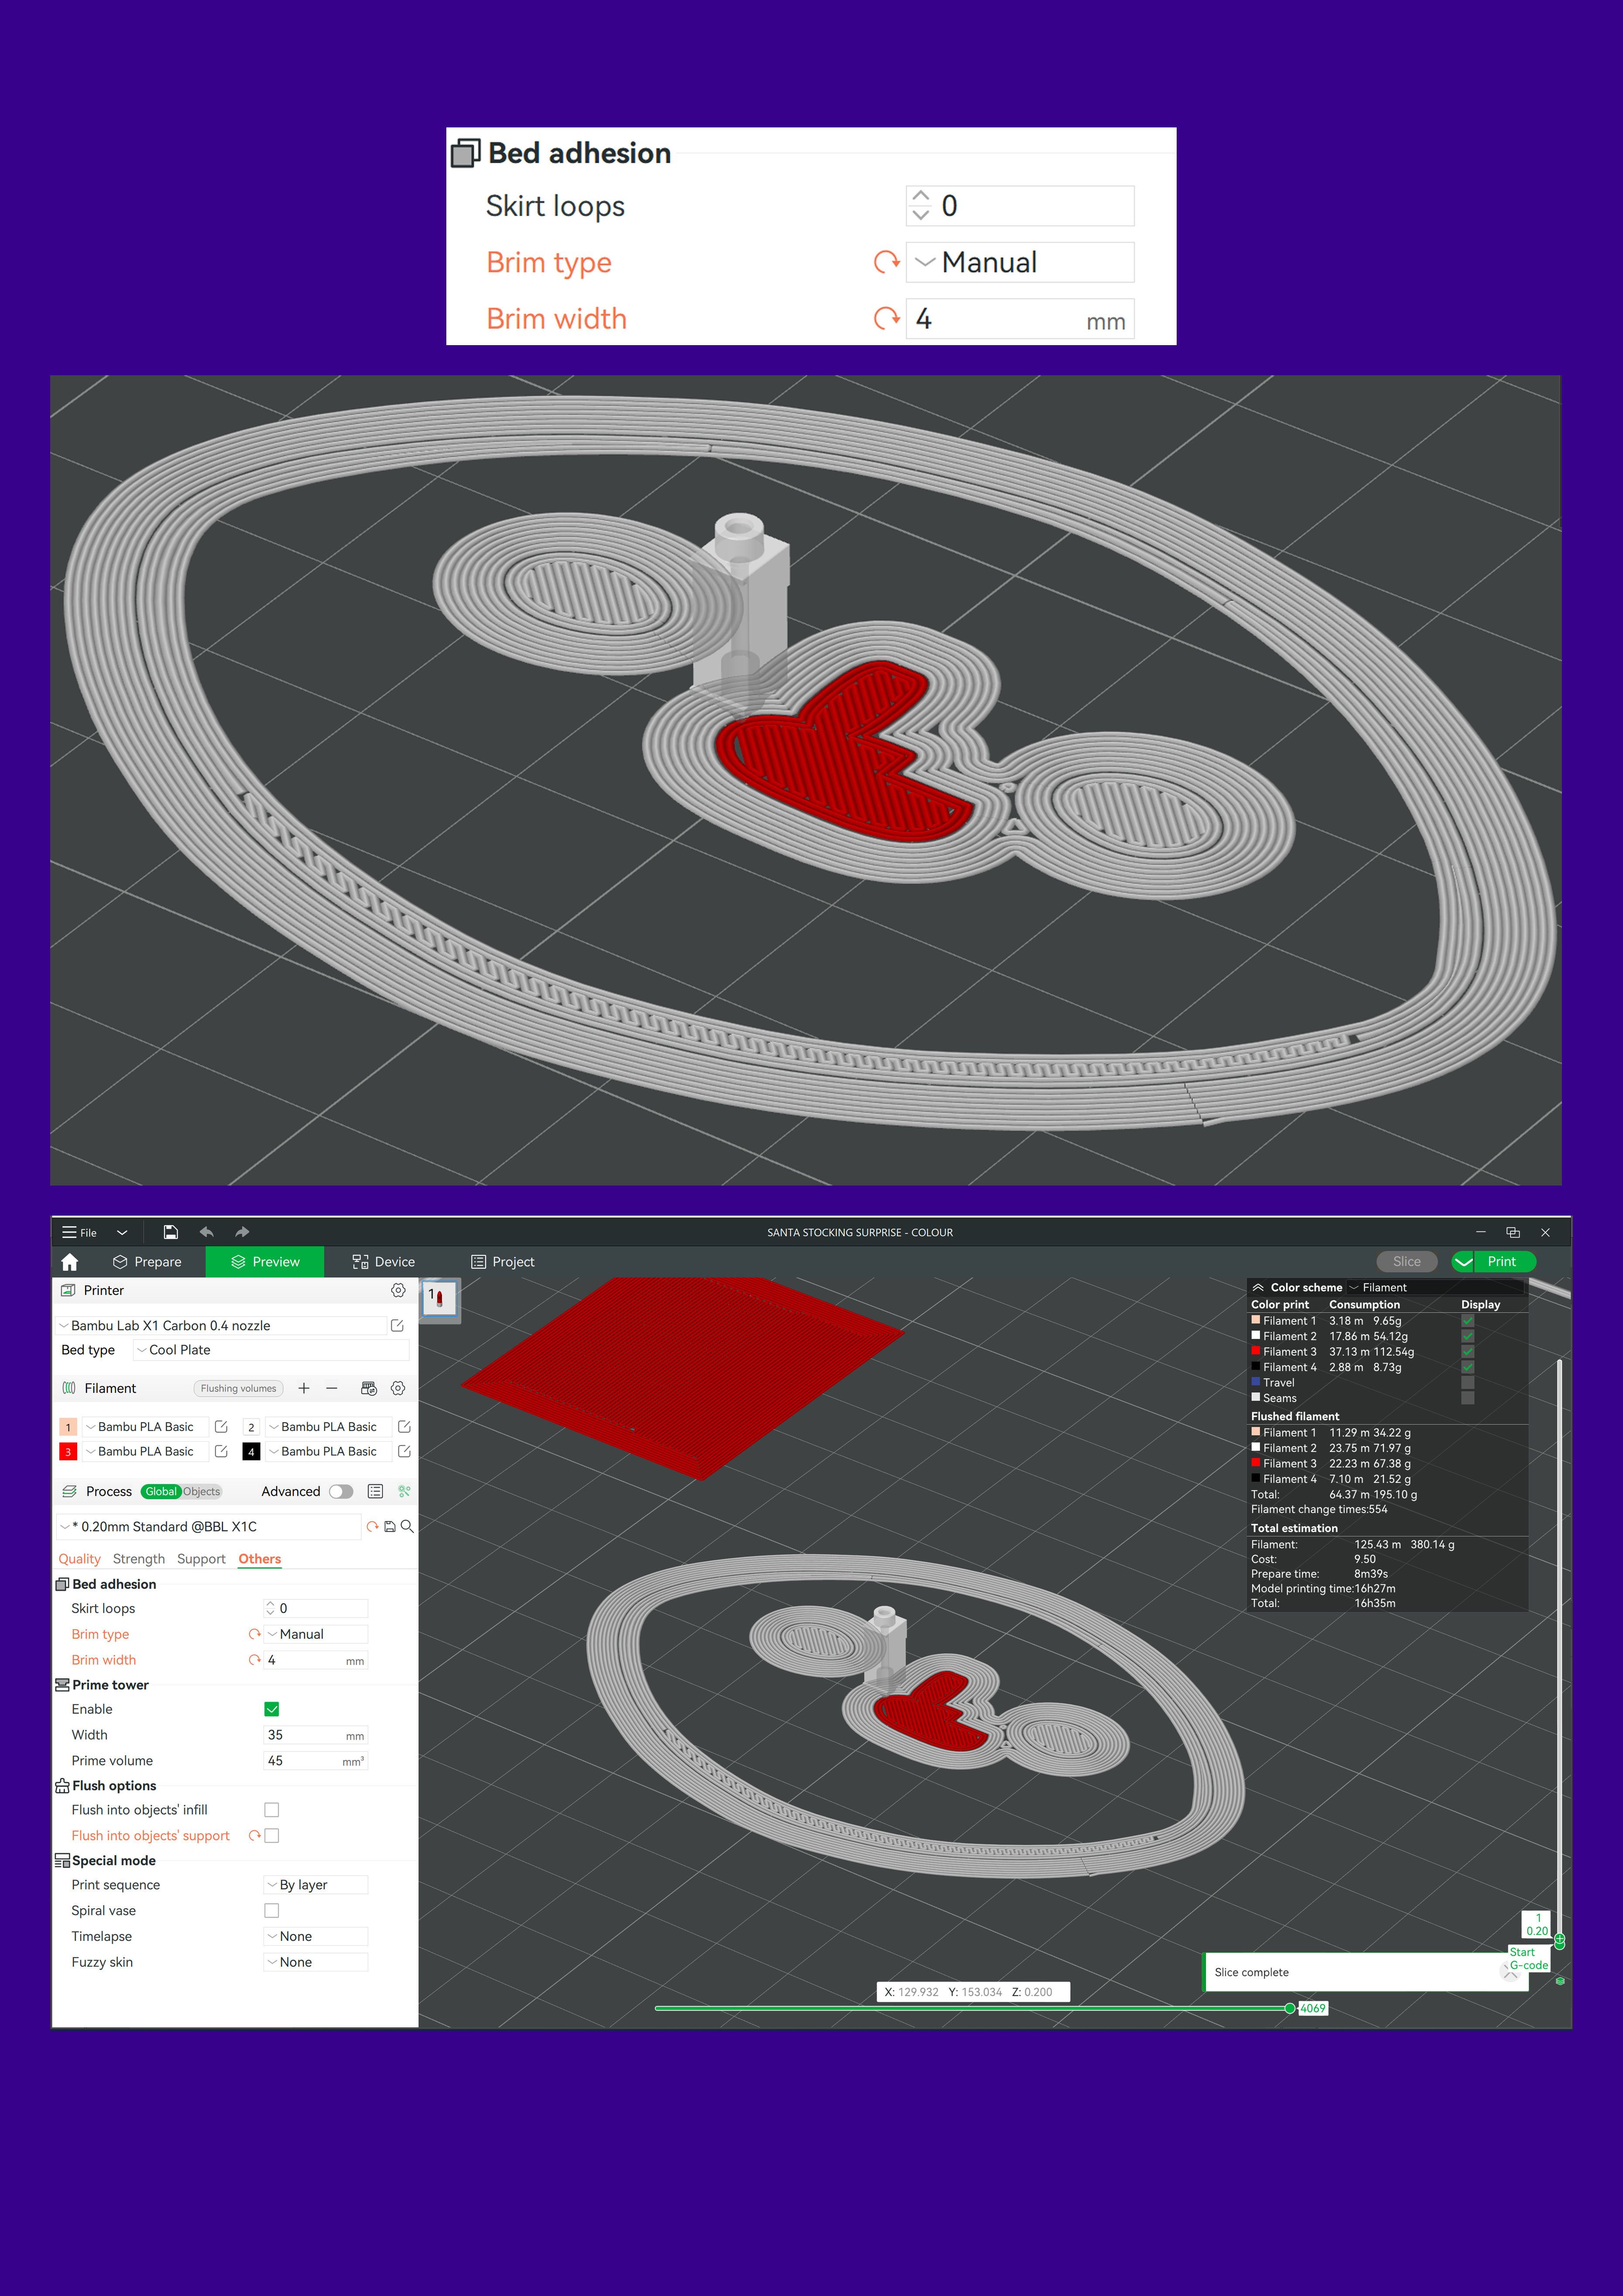
Task: Save the project with the floppy icon
Action: [x=170, y=1232]
